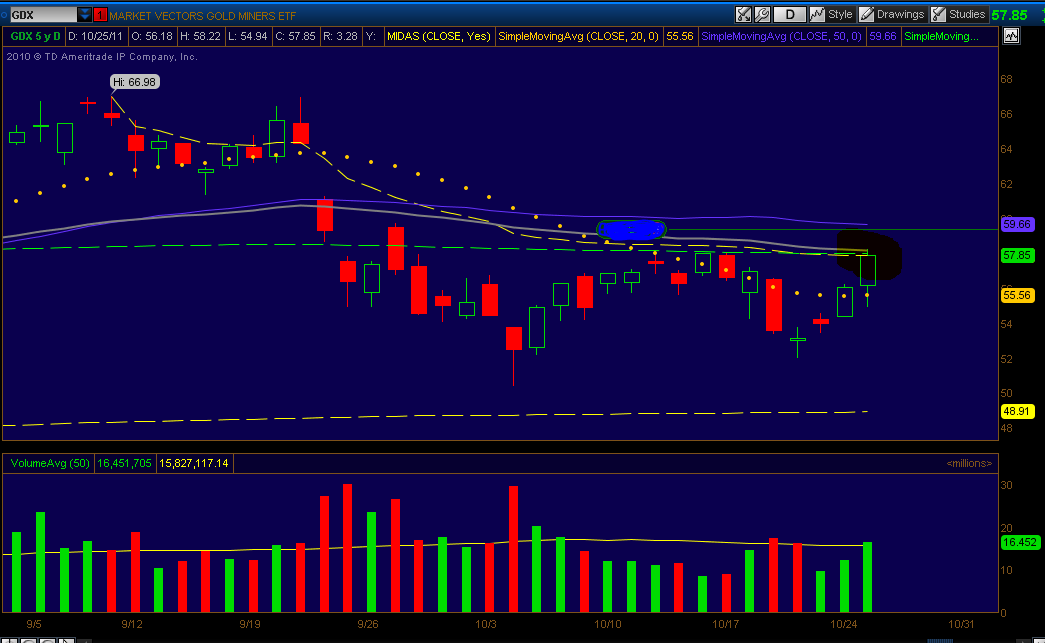Open the quick study flask-arrow icon
Screen dimensions: 1045x643
point(744,14)
